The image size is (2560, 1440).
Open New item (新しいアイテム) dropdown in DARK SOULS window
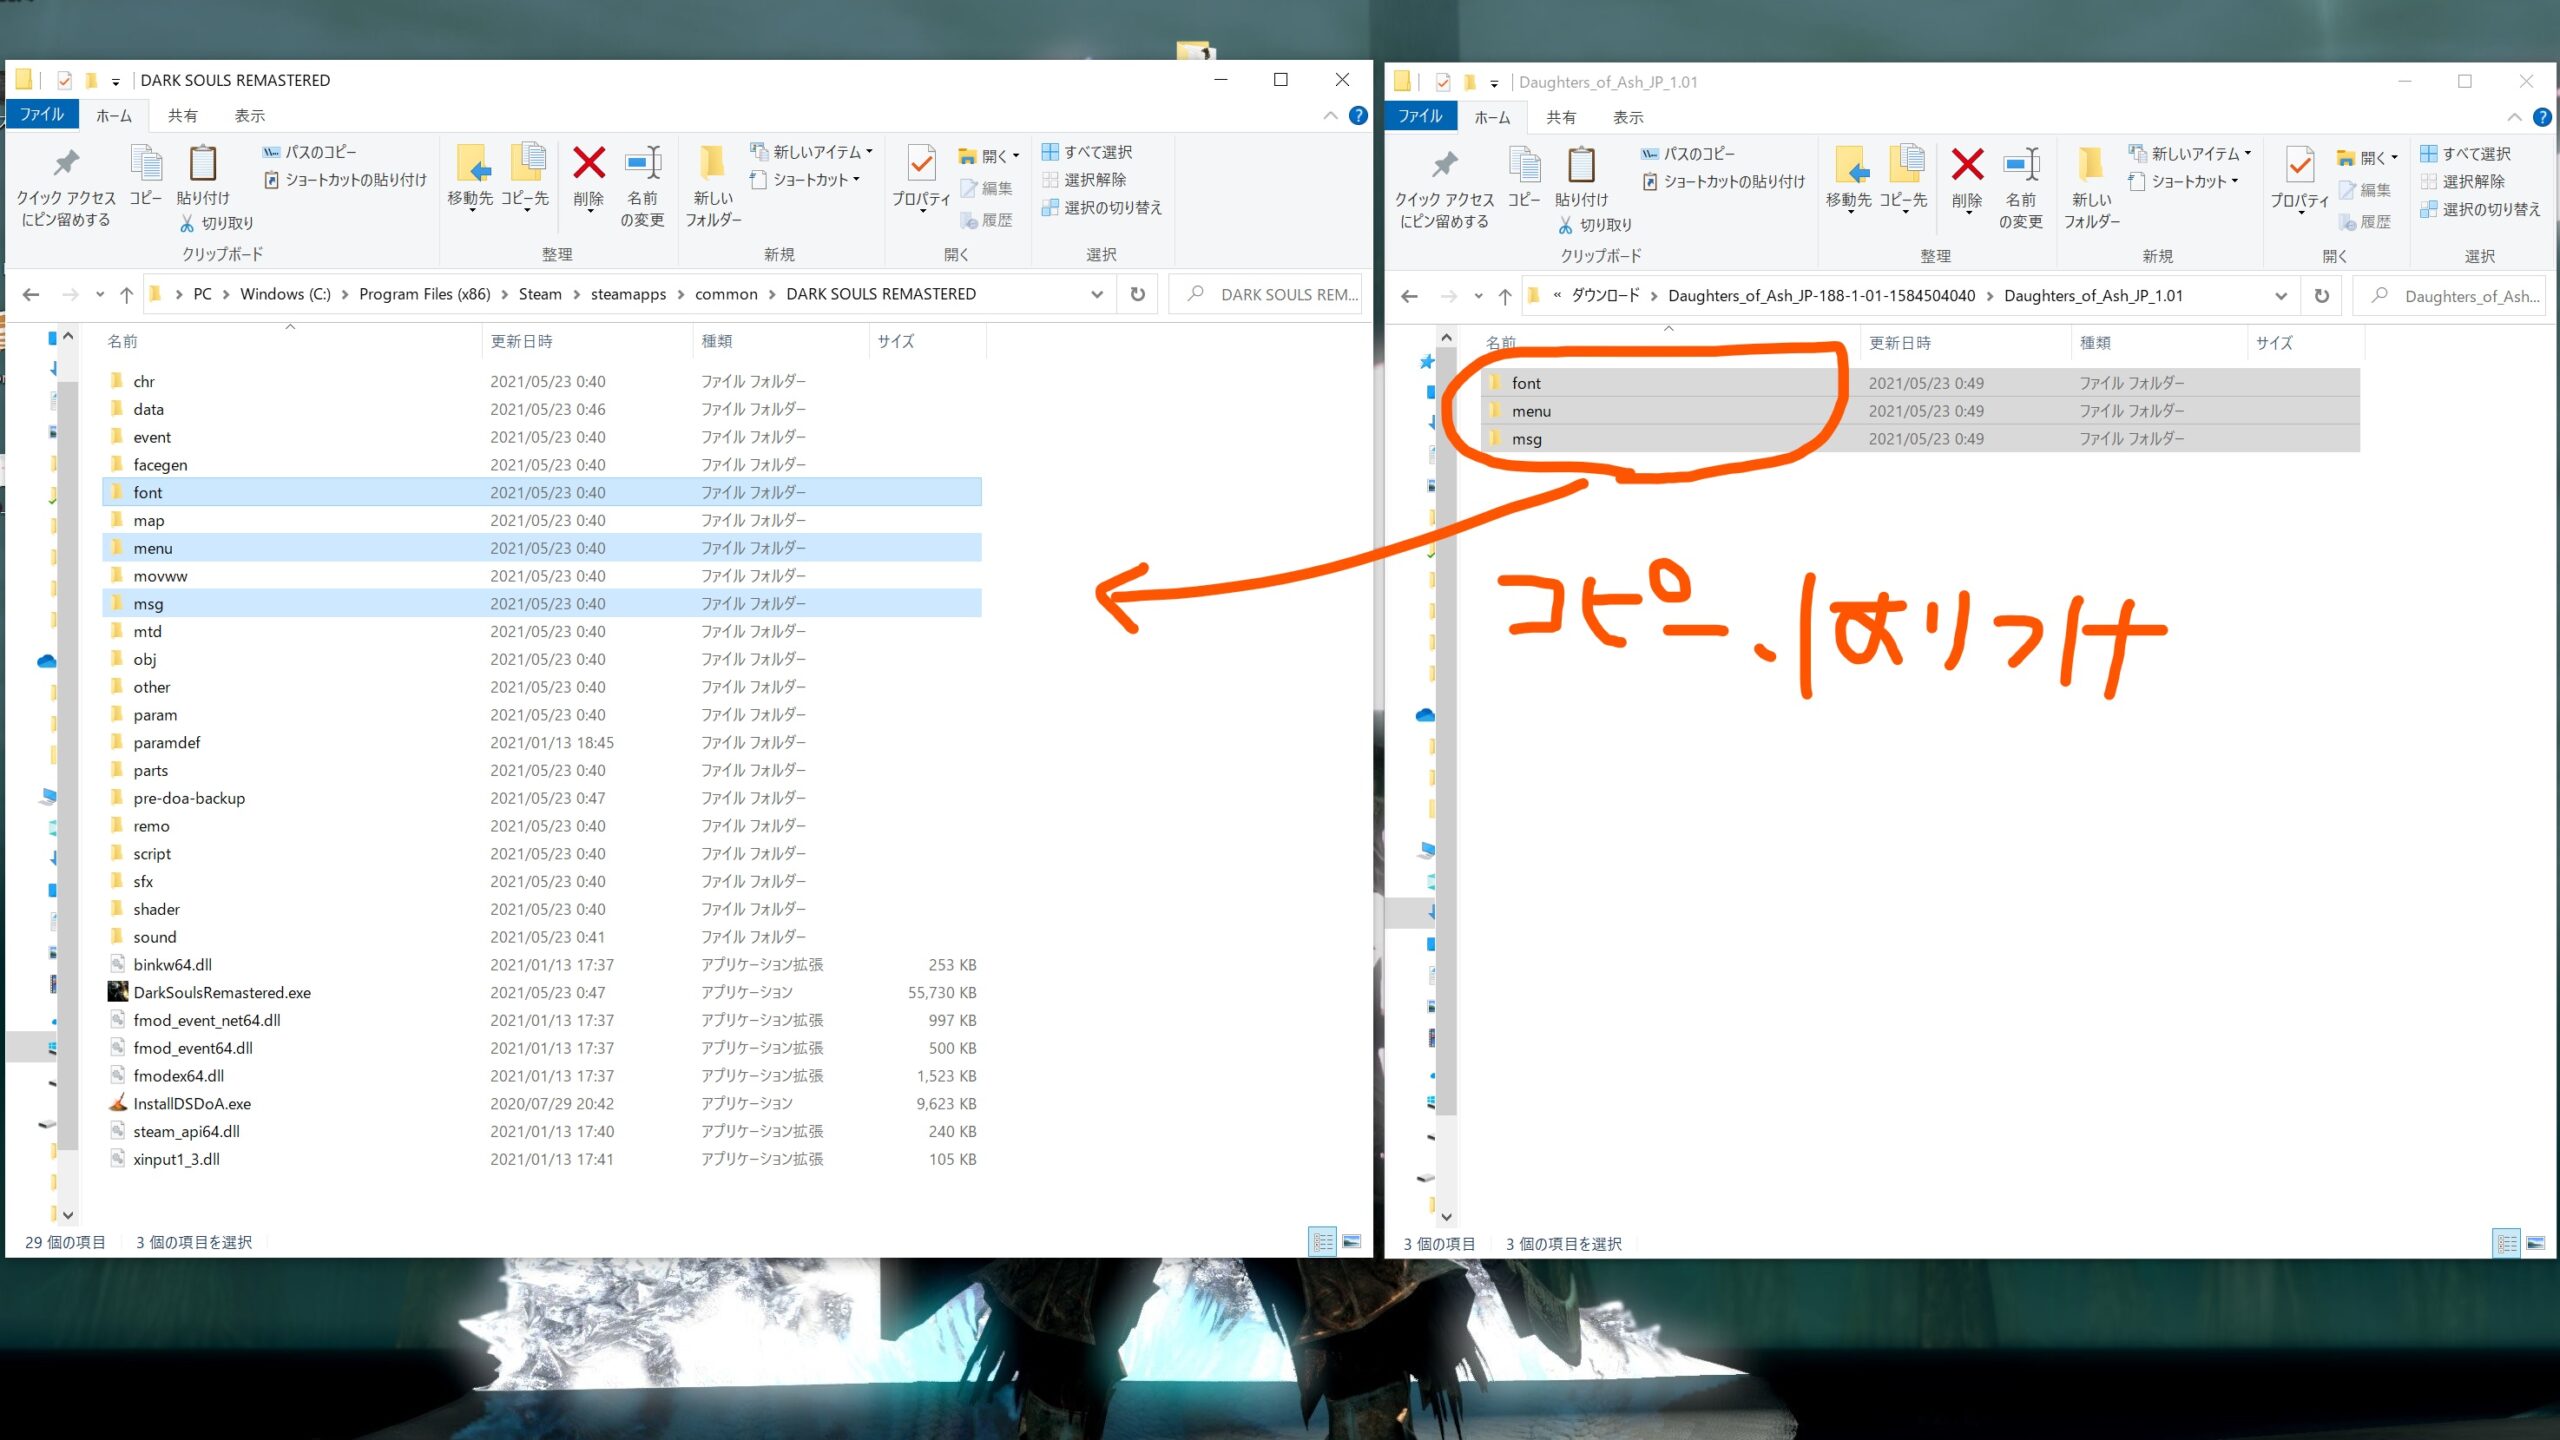[812, 152]
